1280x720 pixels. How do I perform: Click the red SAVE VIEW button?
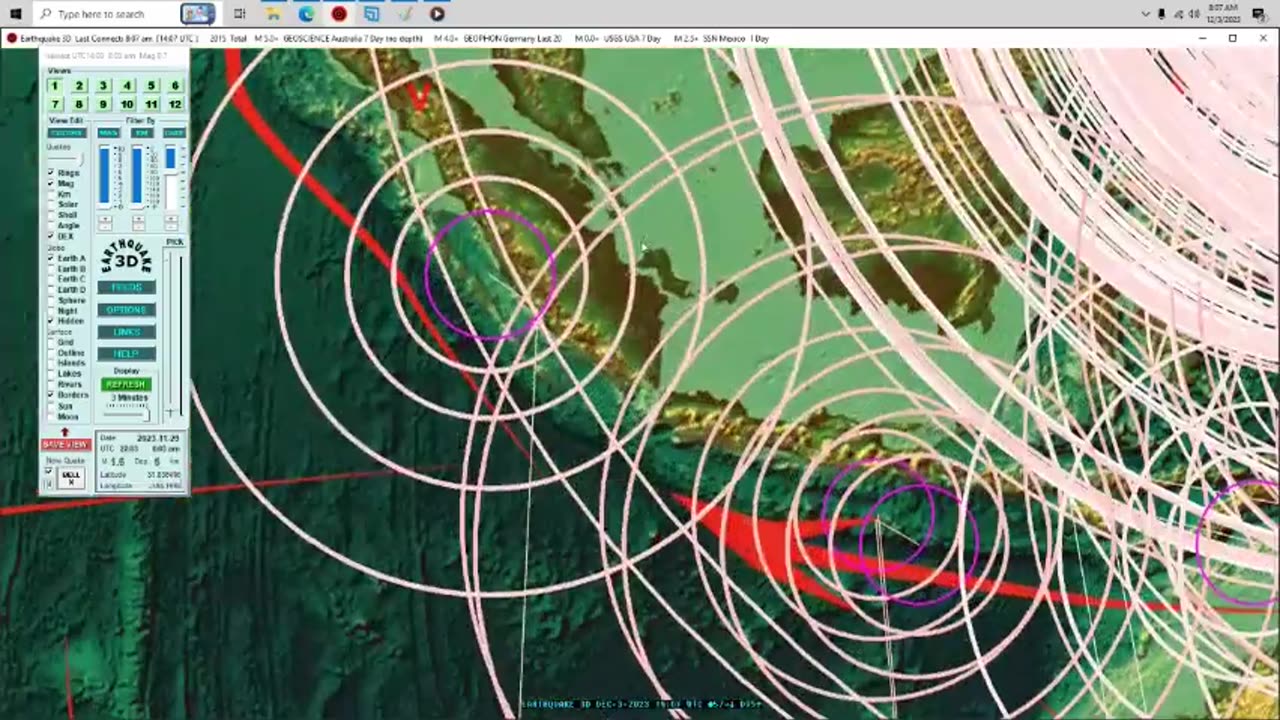click(x=66, y=444)
